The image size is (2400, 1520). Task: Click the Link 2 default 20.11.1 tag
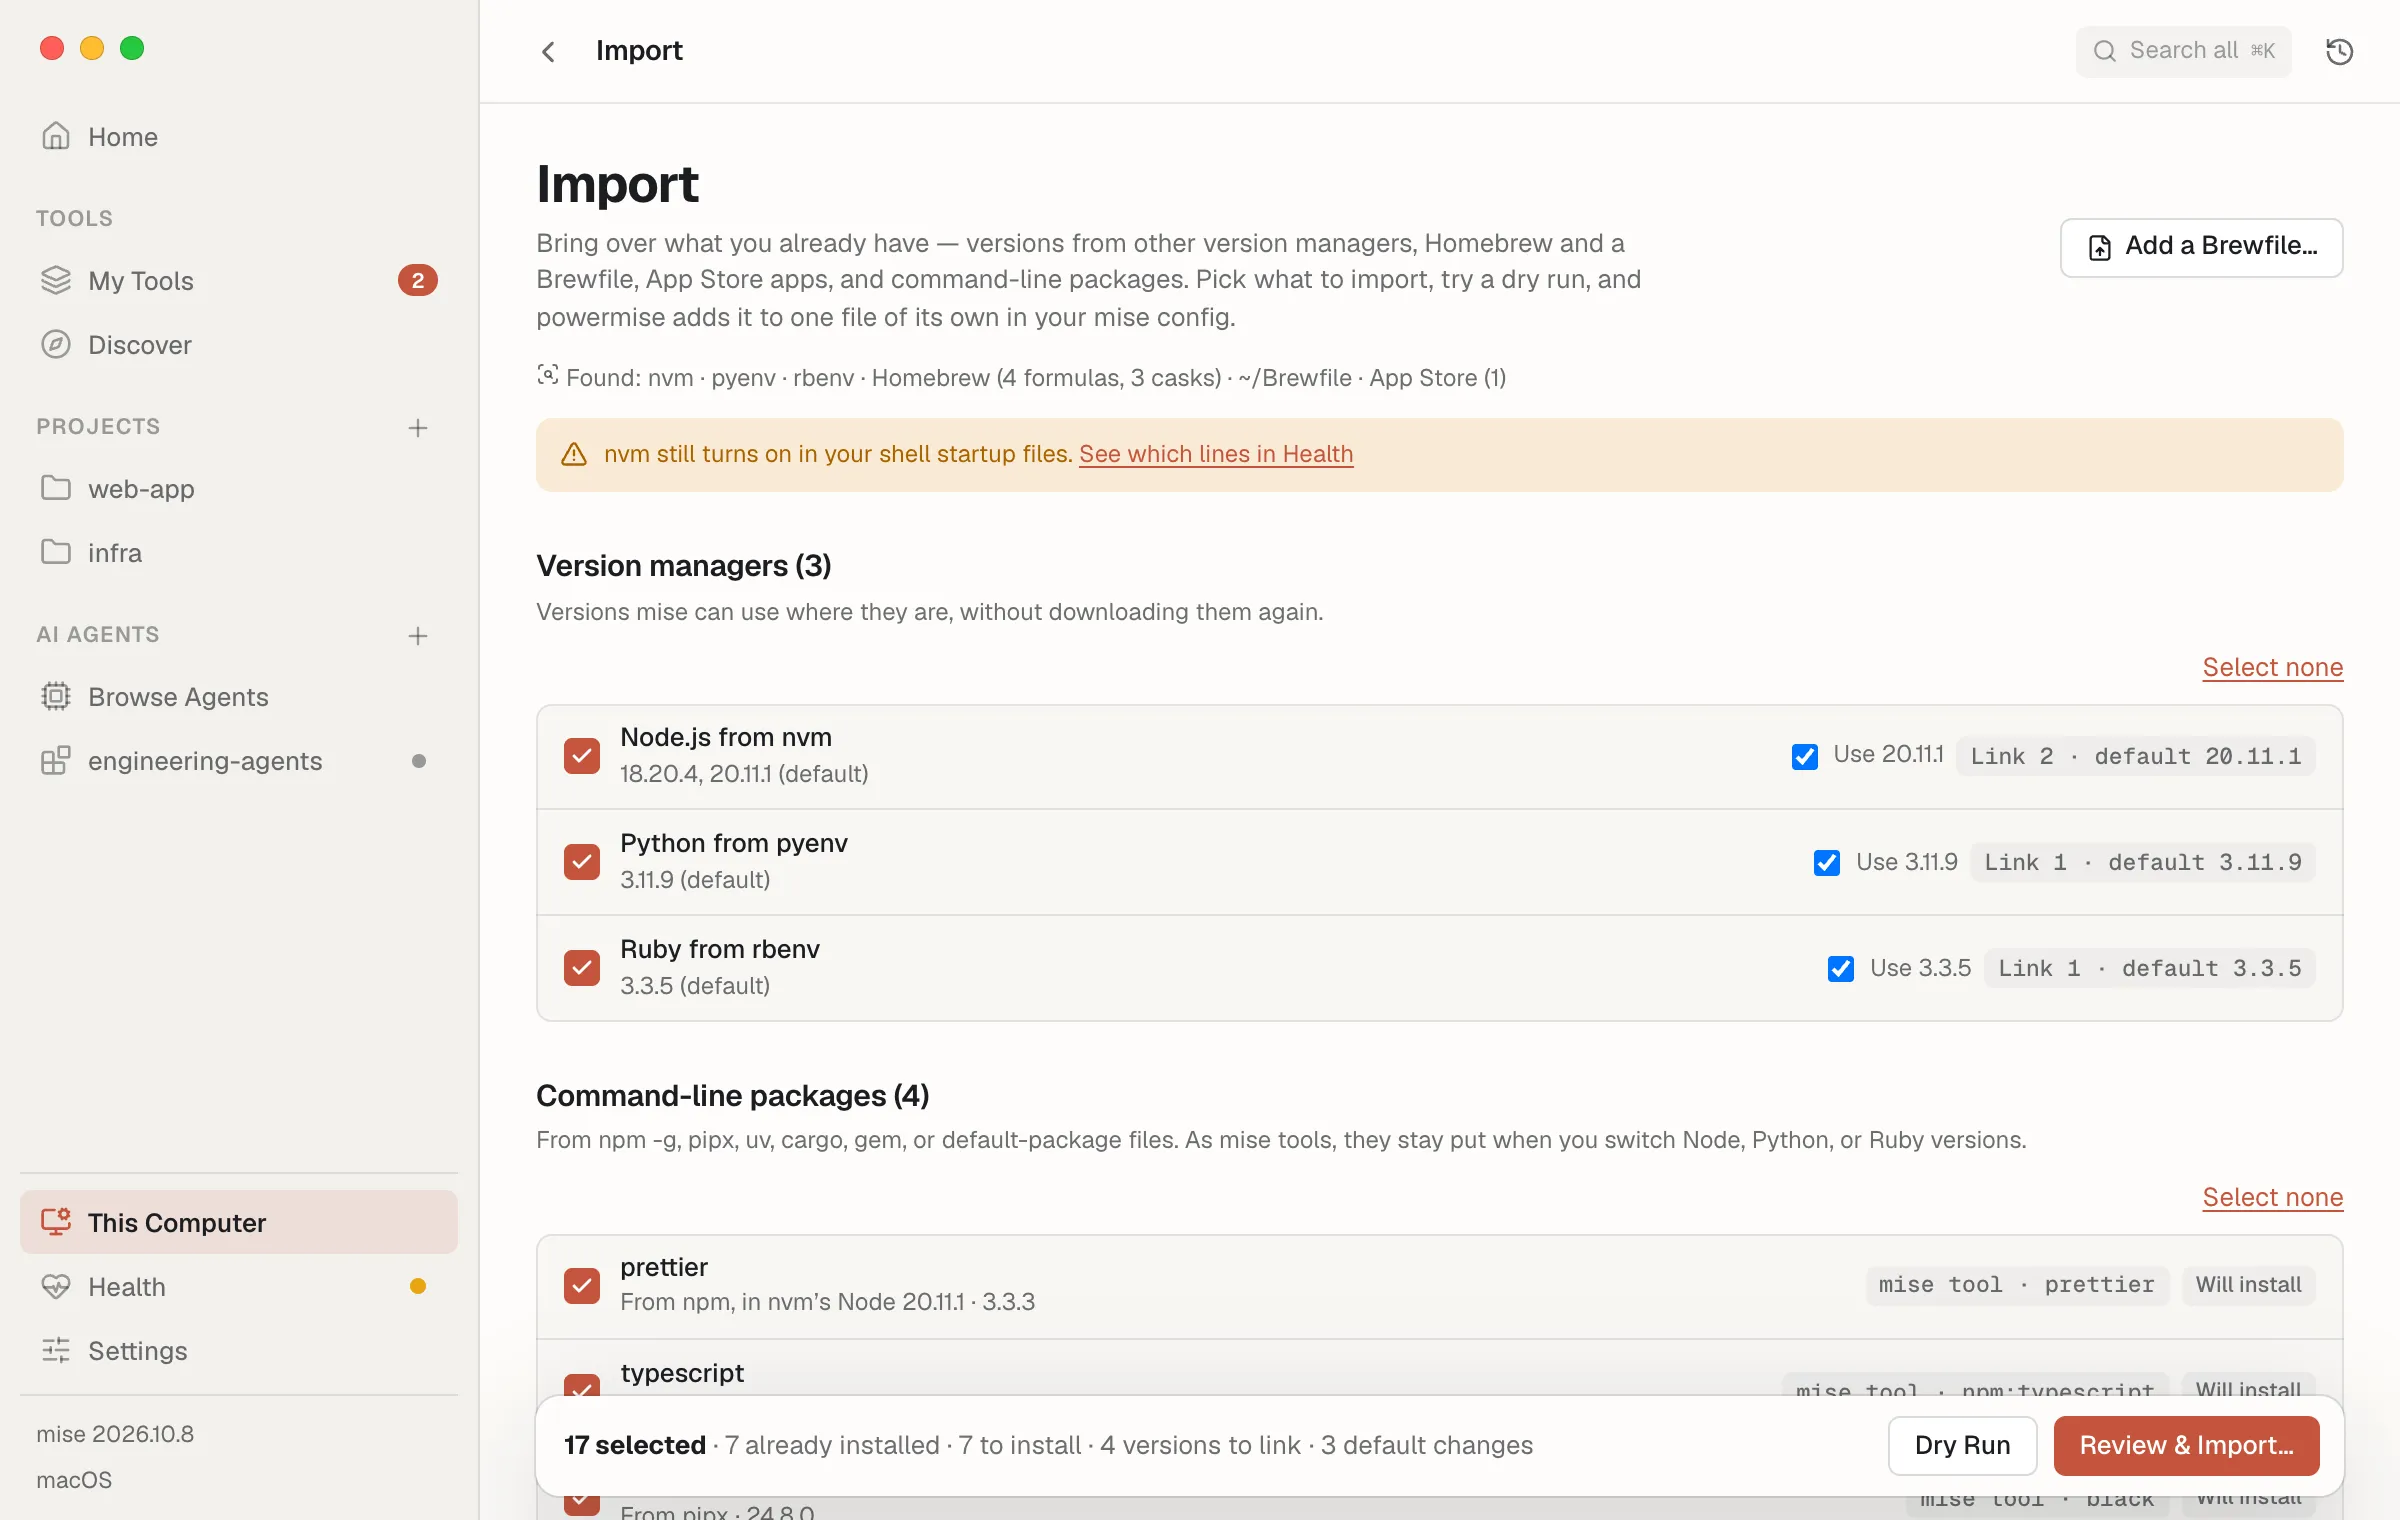2135,756
